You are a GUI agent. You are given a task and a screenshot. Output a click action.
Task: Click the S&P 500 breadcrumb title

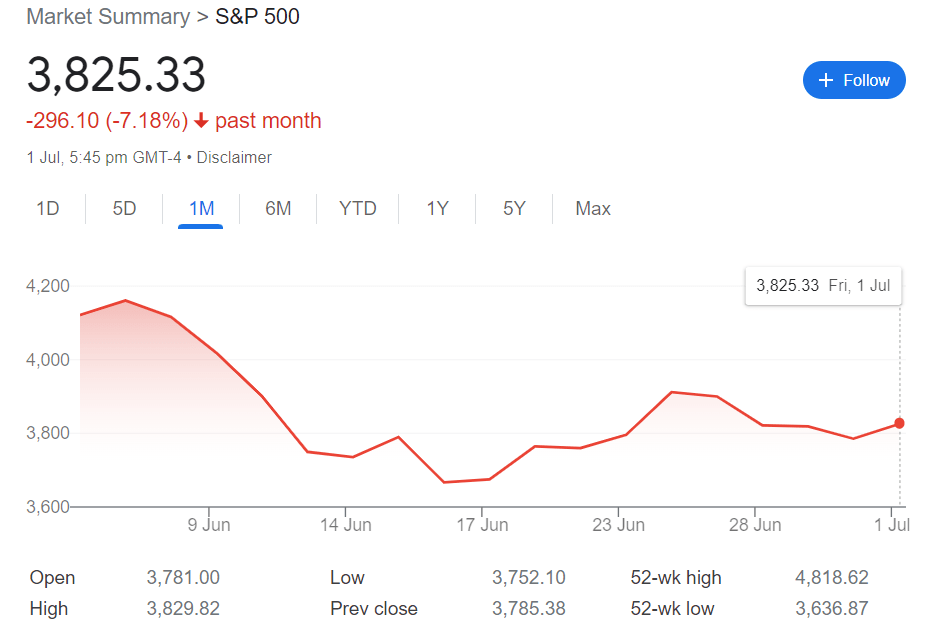coord(257,17)
